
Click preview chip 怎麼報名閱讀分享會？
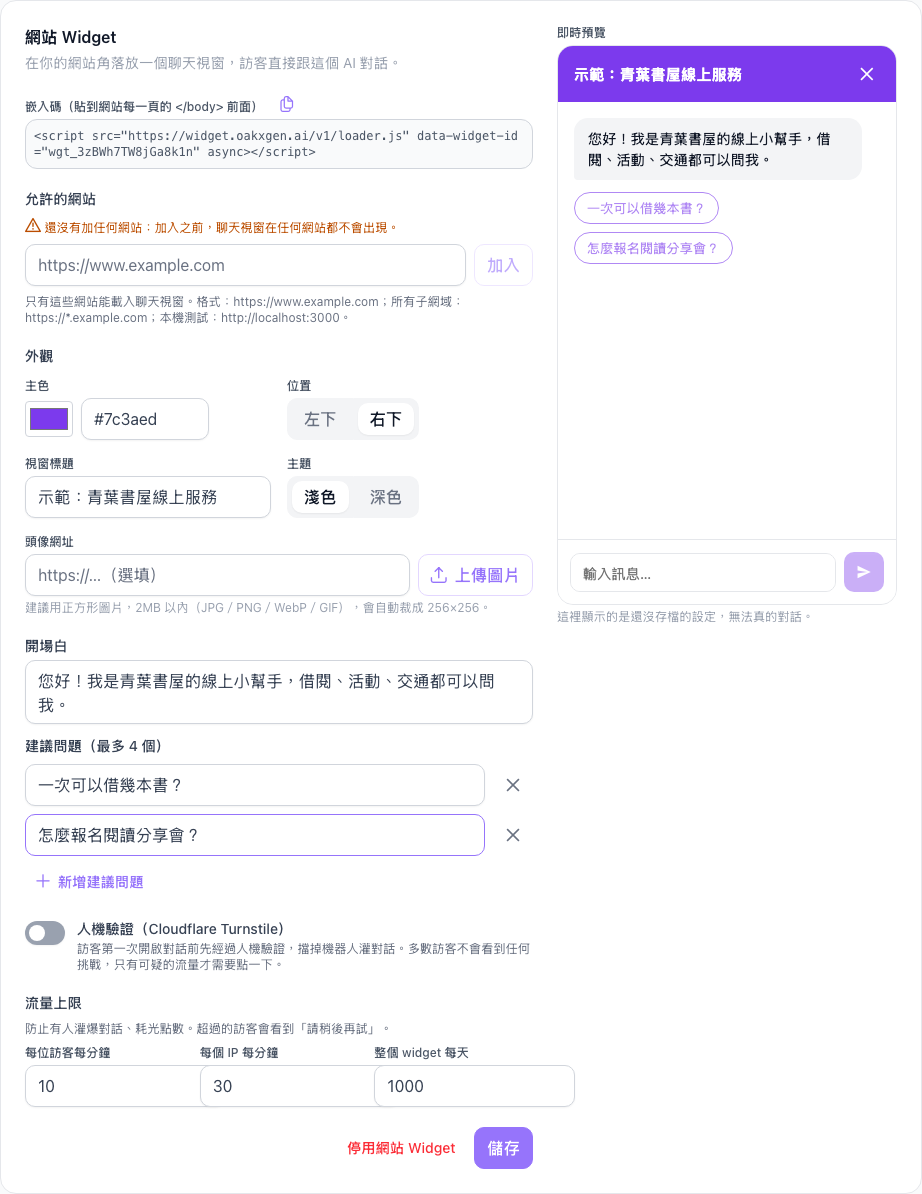coord(653,248)
